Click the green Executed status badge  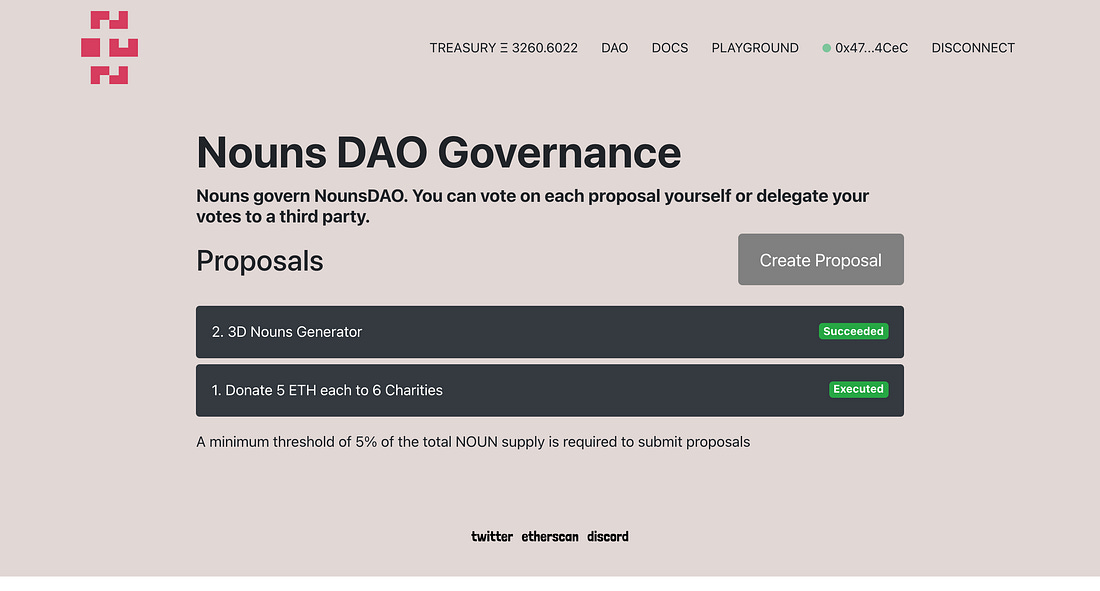[x=858, y=389]
